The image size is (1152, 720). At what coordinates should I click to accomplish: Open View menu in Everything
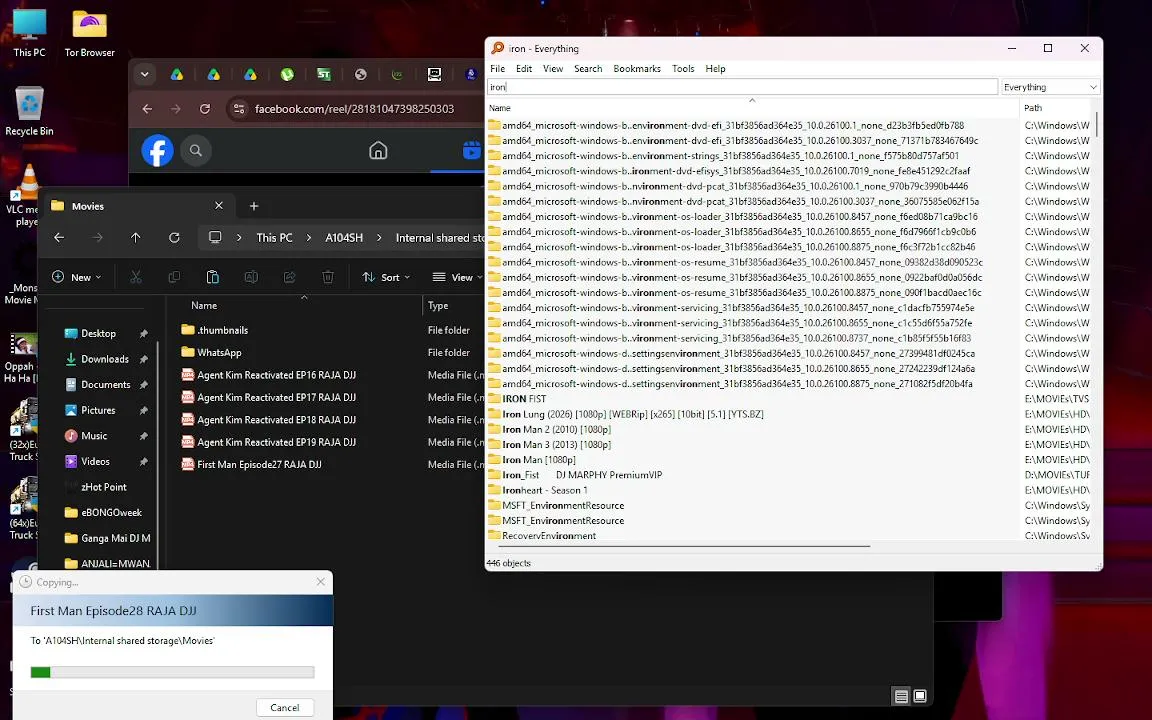click(553, 68)
